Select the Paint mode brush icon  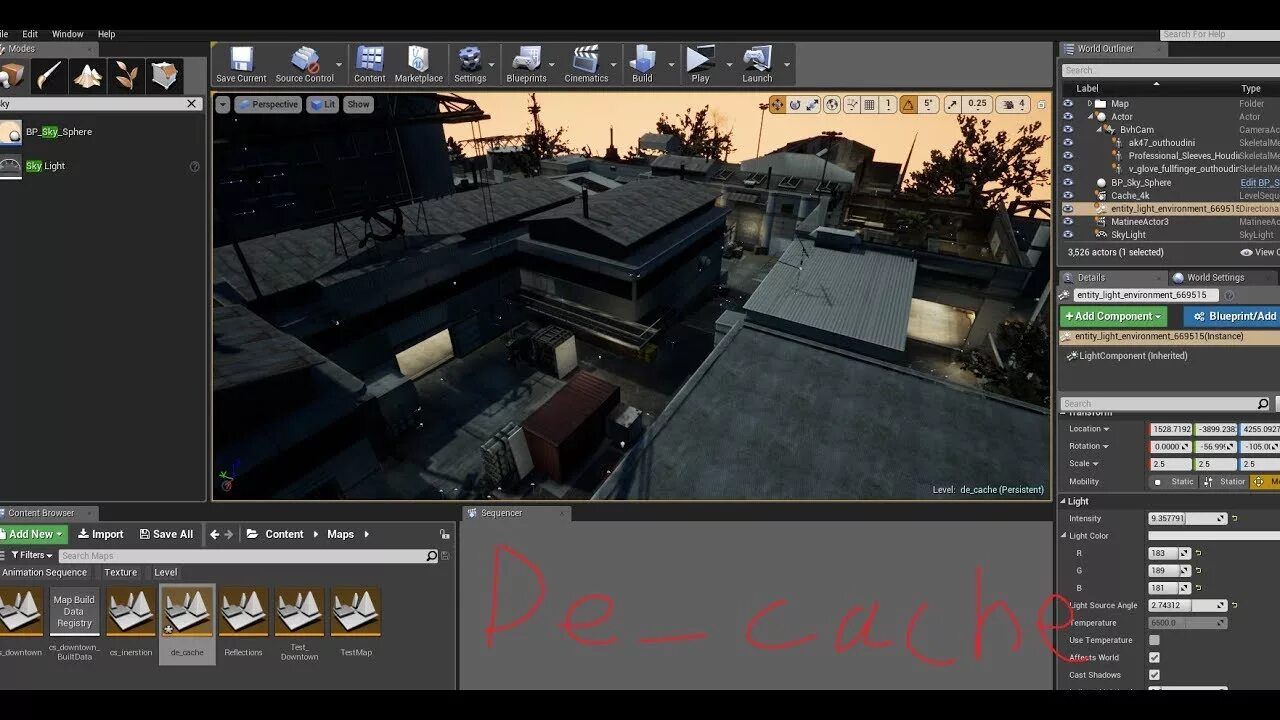coord(49,76)
